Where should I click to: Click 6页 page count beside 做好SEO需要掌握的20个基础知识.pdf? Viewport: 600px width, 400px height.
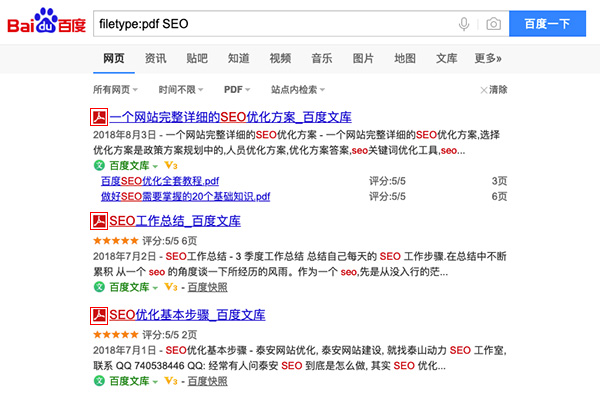[x=499, y=196]
